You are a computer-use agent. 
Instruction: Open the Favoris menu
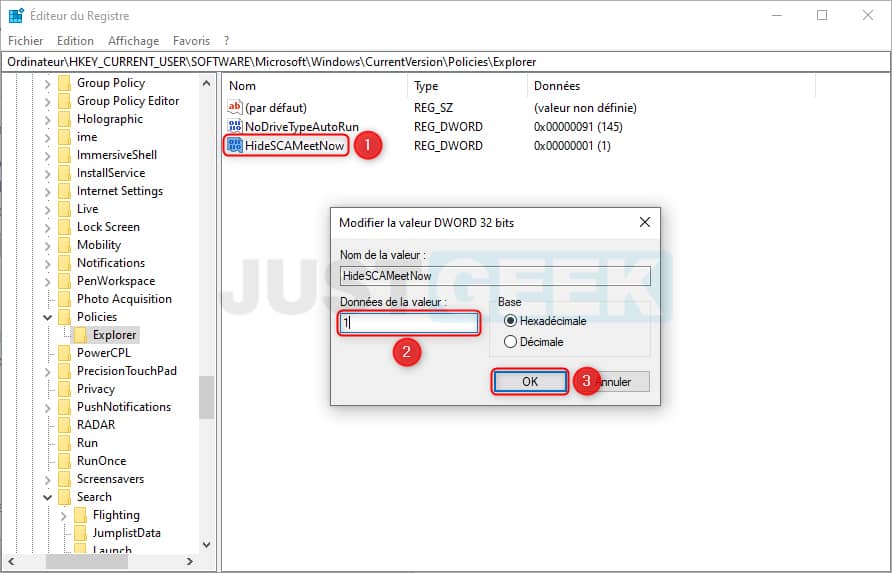click(191, 41)
